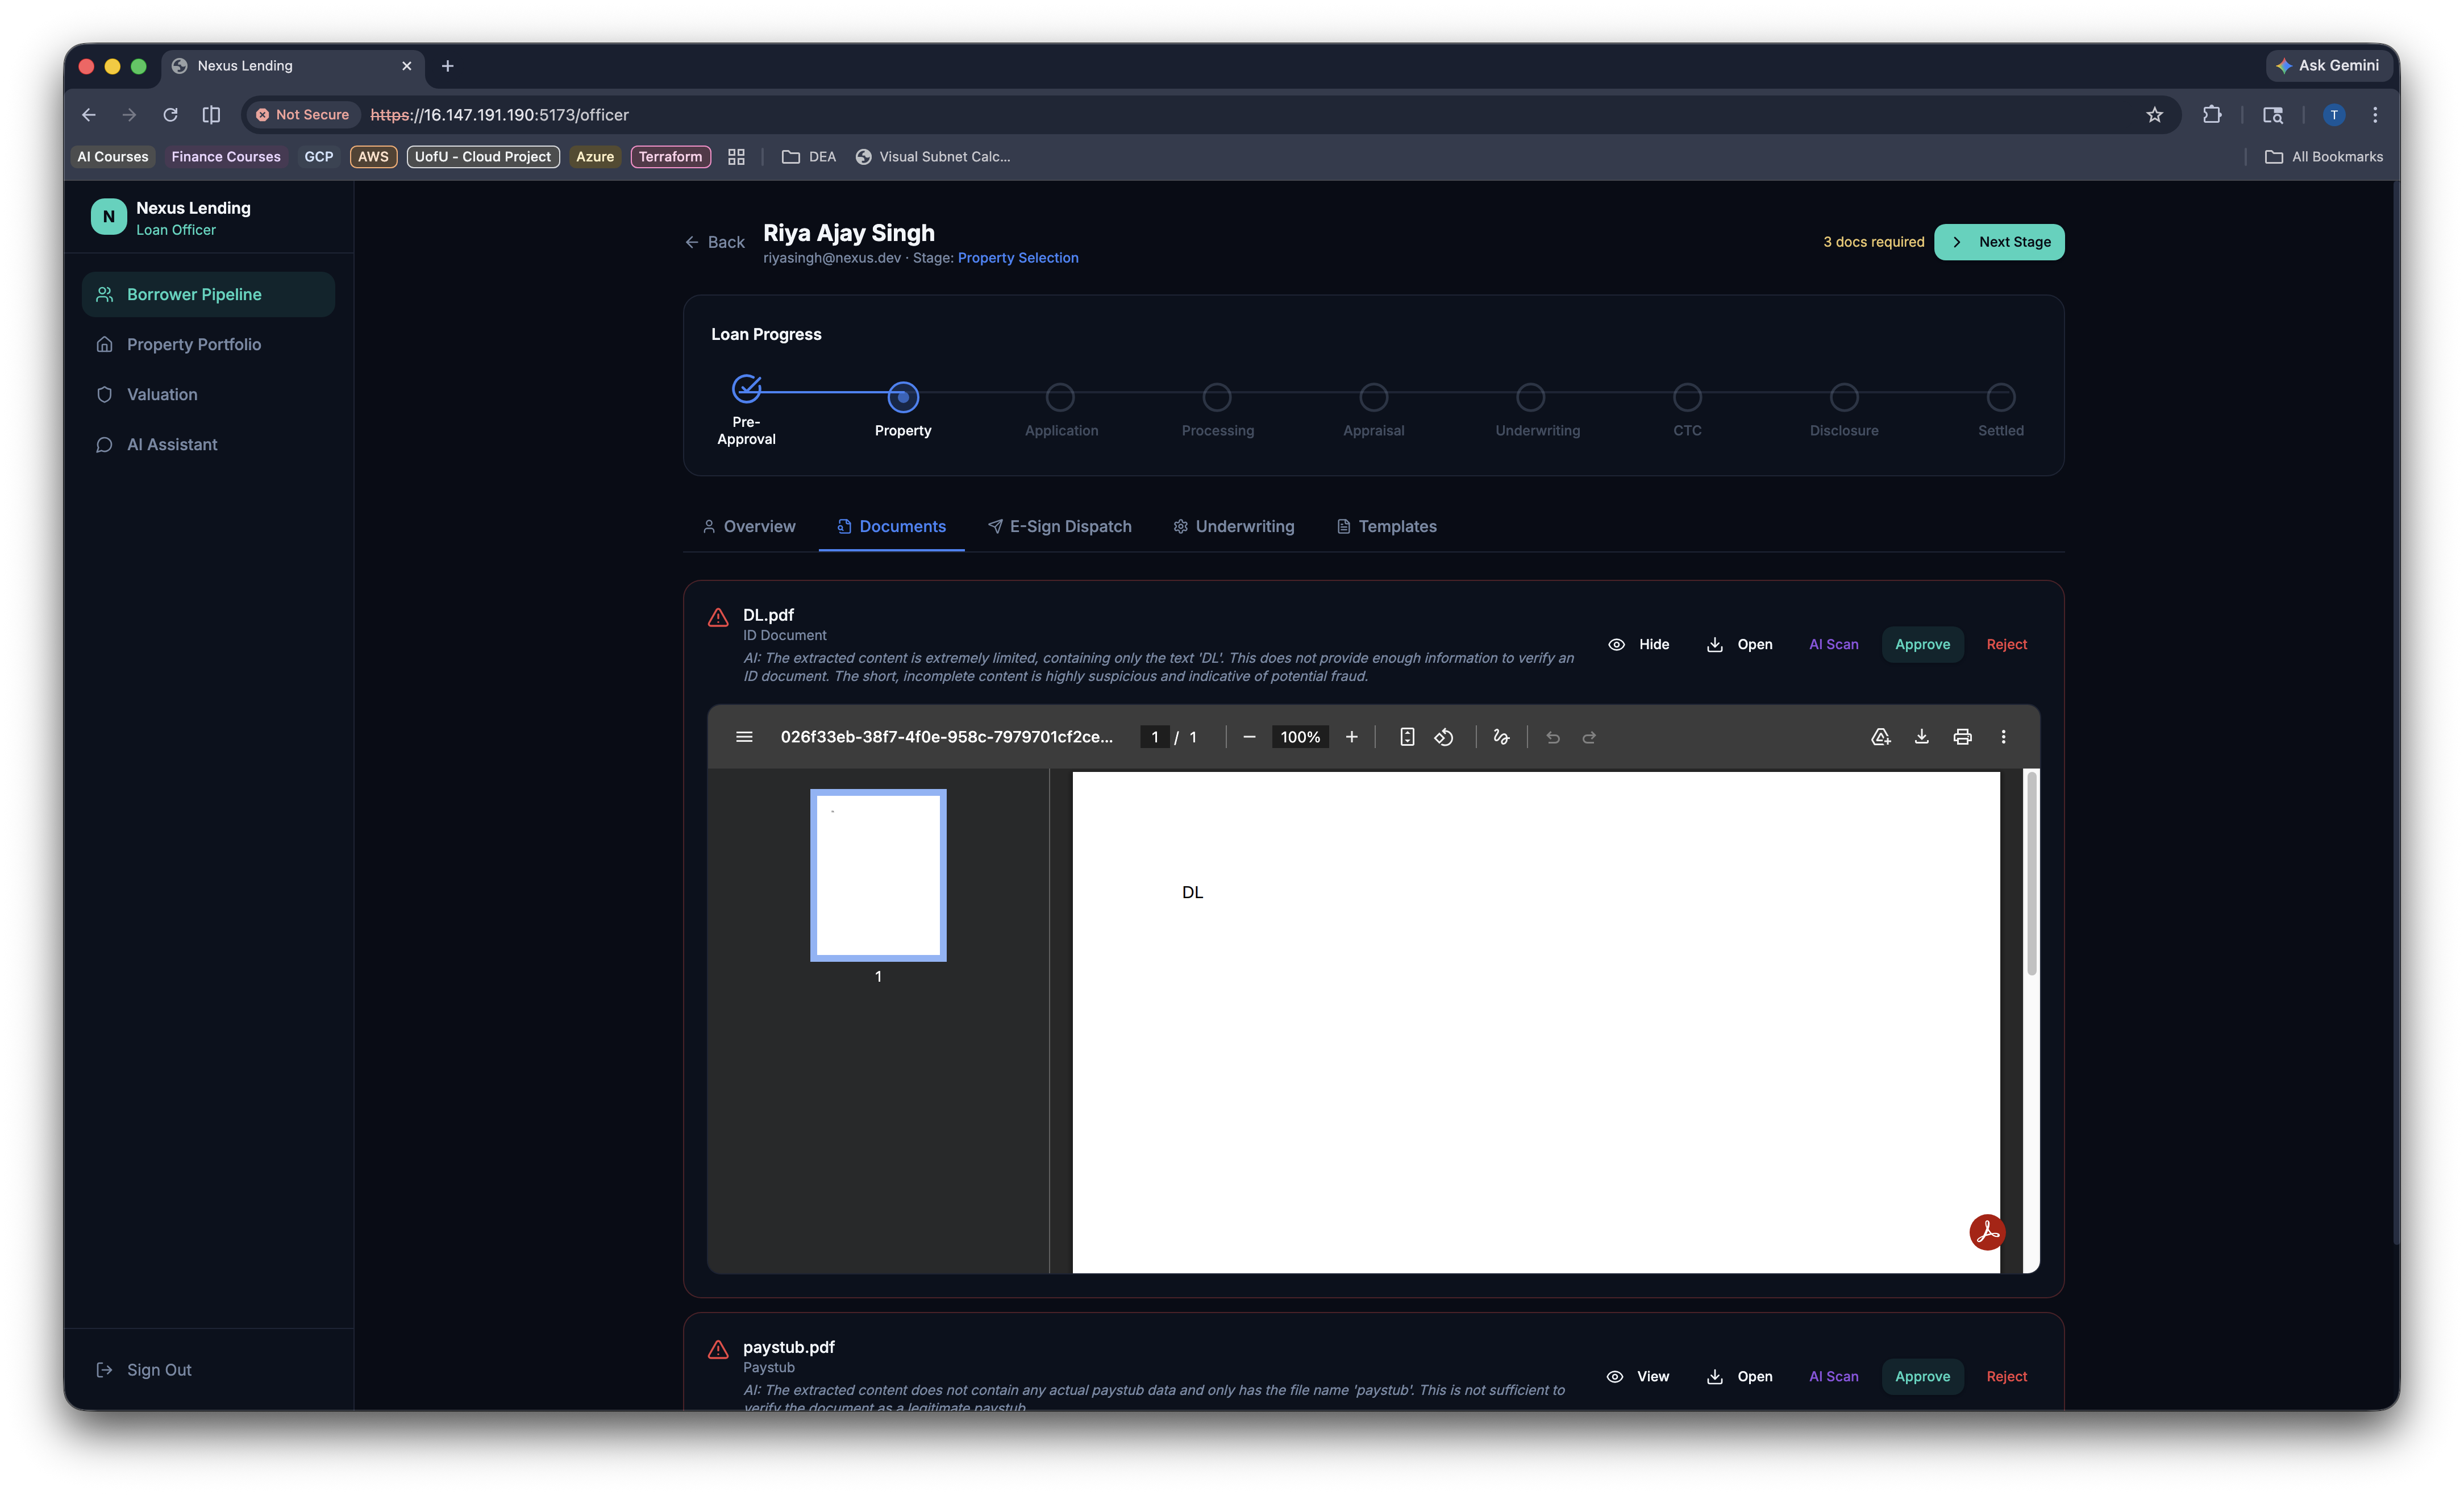Viewport: 2464px width, 1495px height.
Task: Toggle the PDF thumbnail sidebar menu
Action: [x=744, y=737]
